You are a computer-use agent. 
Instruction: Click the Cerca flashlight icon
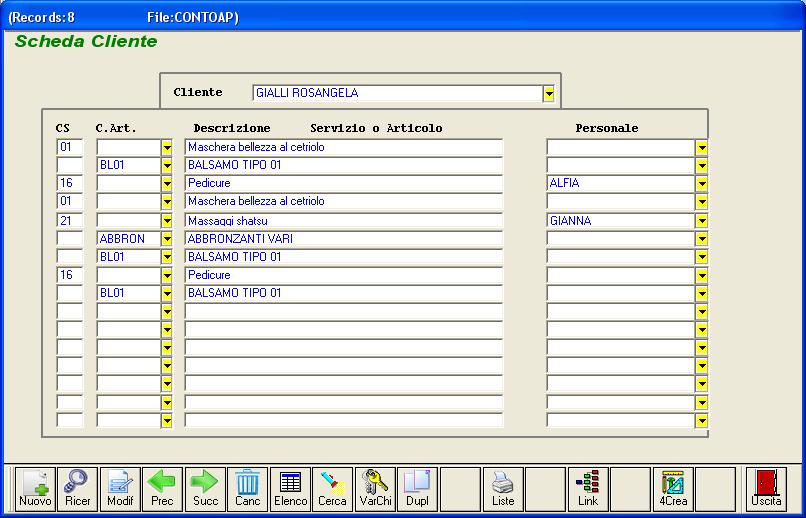(x=333, y=489)
